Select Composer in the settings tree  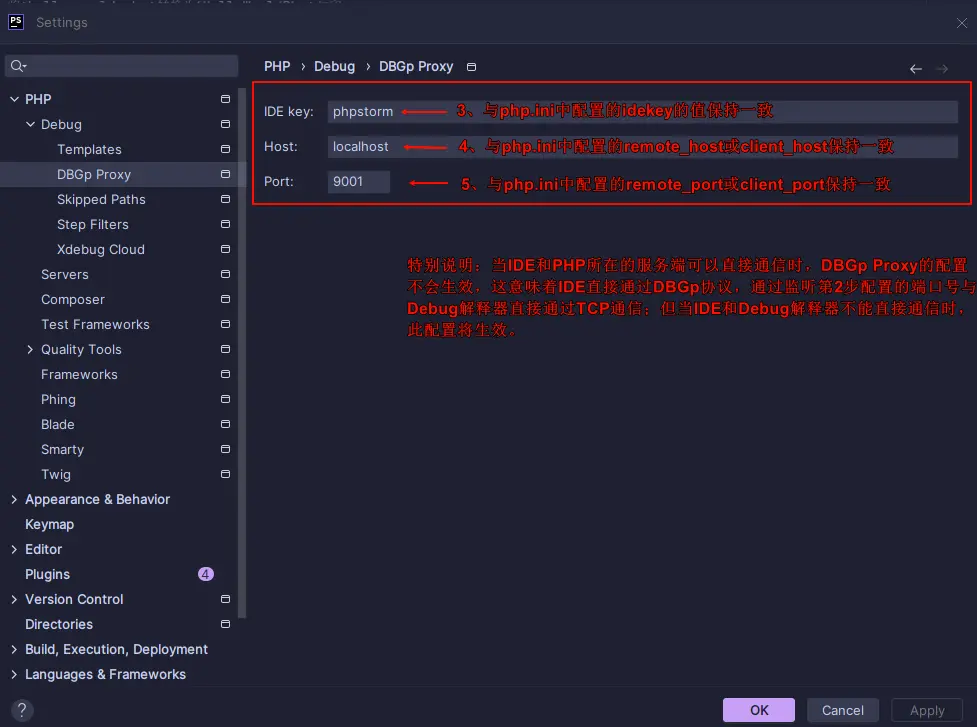(x=72, y=299)
